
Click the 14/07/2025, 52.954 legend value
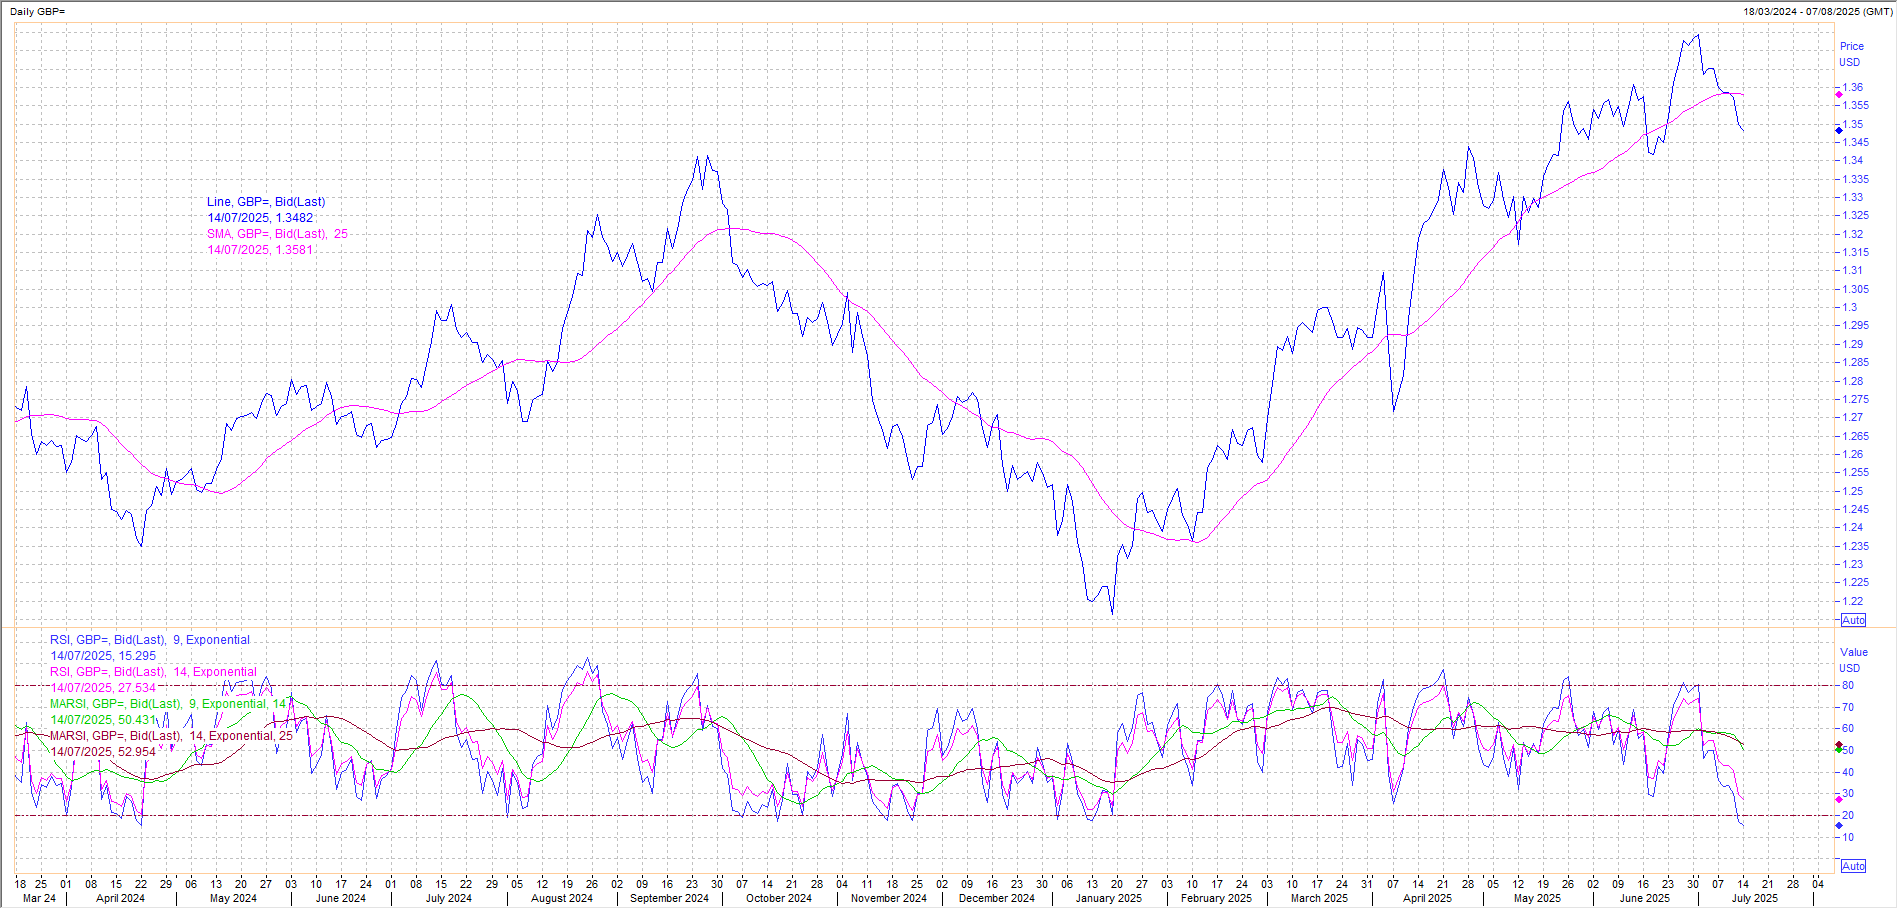103,752
